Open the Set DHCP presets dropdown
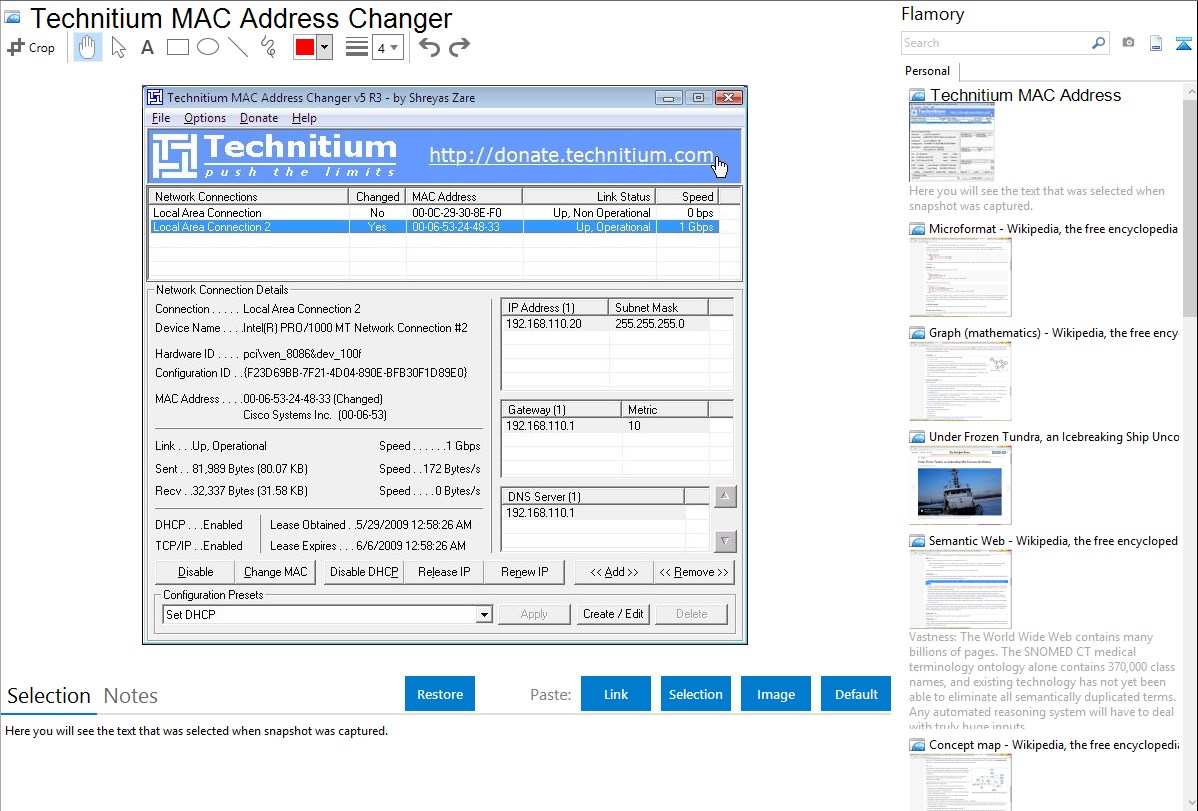The image size is (1198, 811). pos(484,615)
